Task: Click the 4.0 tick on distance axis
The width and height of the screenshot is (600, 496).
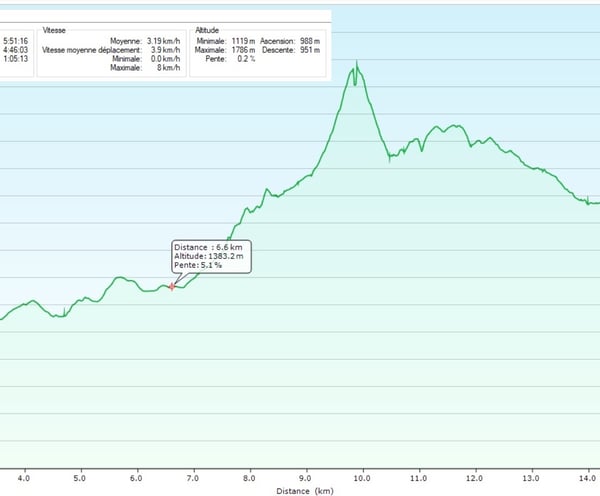Action: (x=24, y=478)
